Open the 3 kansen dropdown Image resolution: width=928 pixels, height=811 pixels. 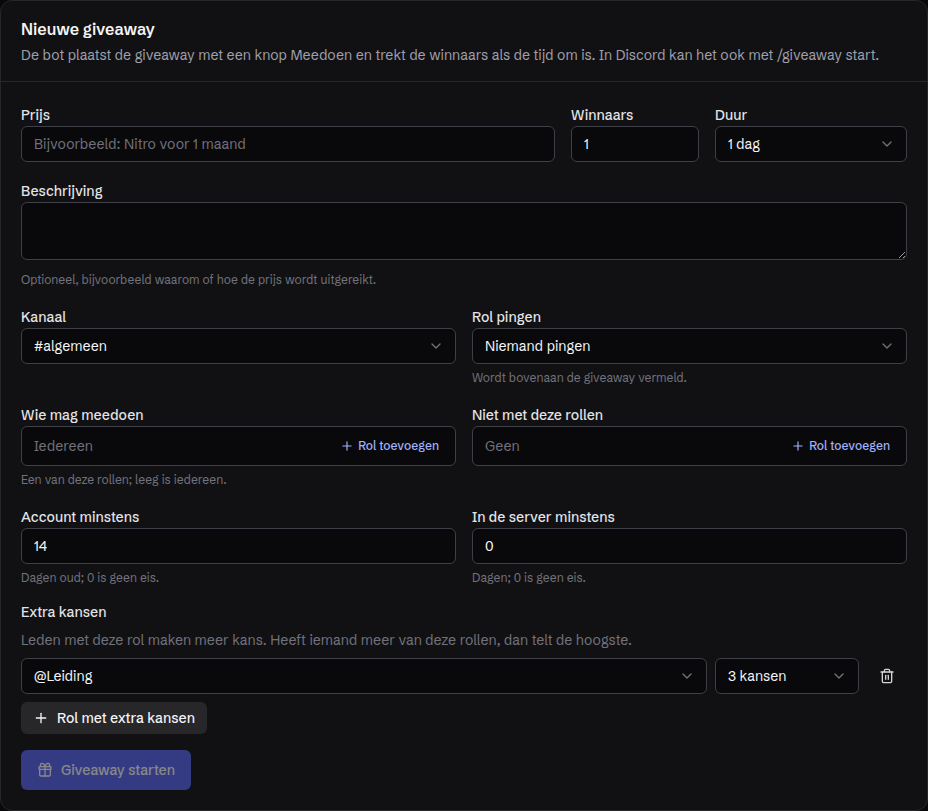pos(787,676)
